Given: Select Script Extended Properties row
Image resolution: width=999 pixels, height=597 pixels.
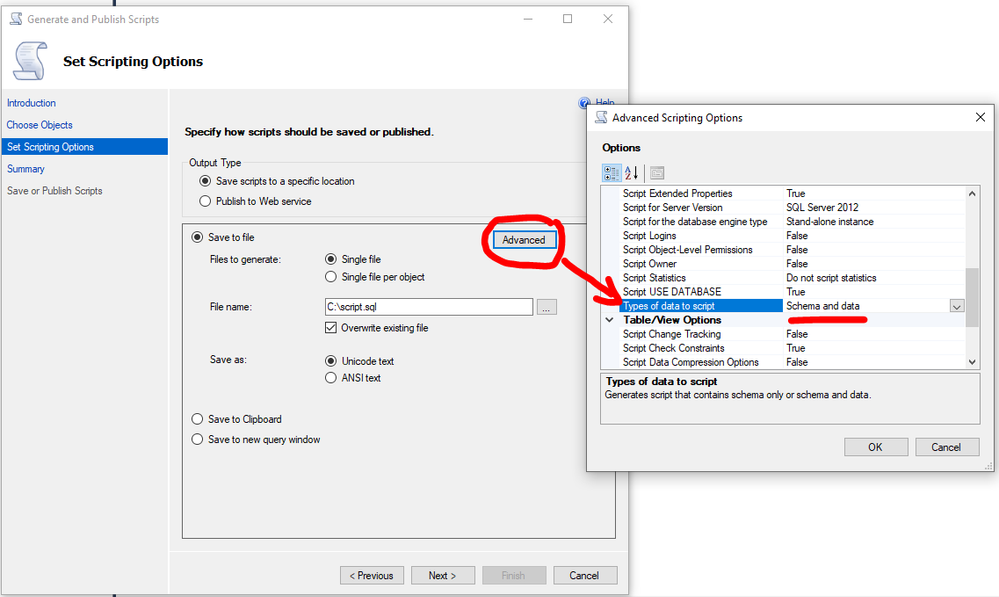Looking at the screenshot, I should point(793,193).
